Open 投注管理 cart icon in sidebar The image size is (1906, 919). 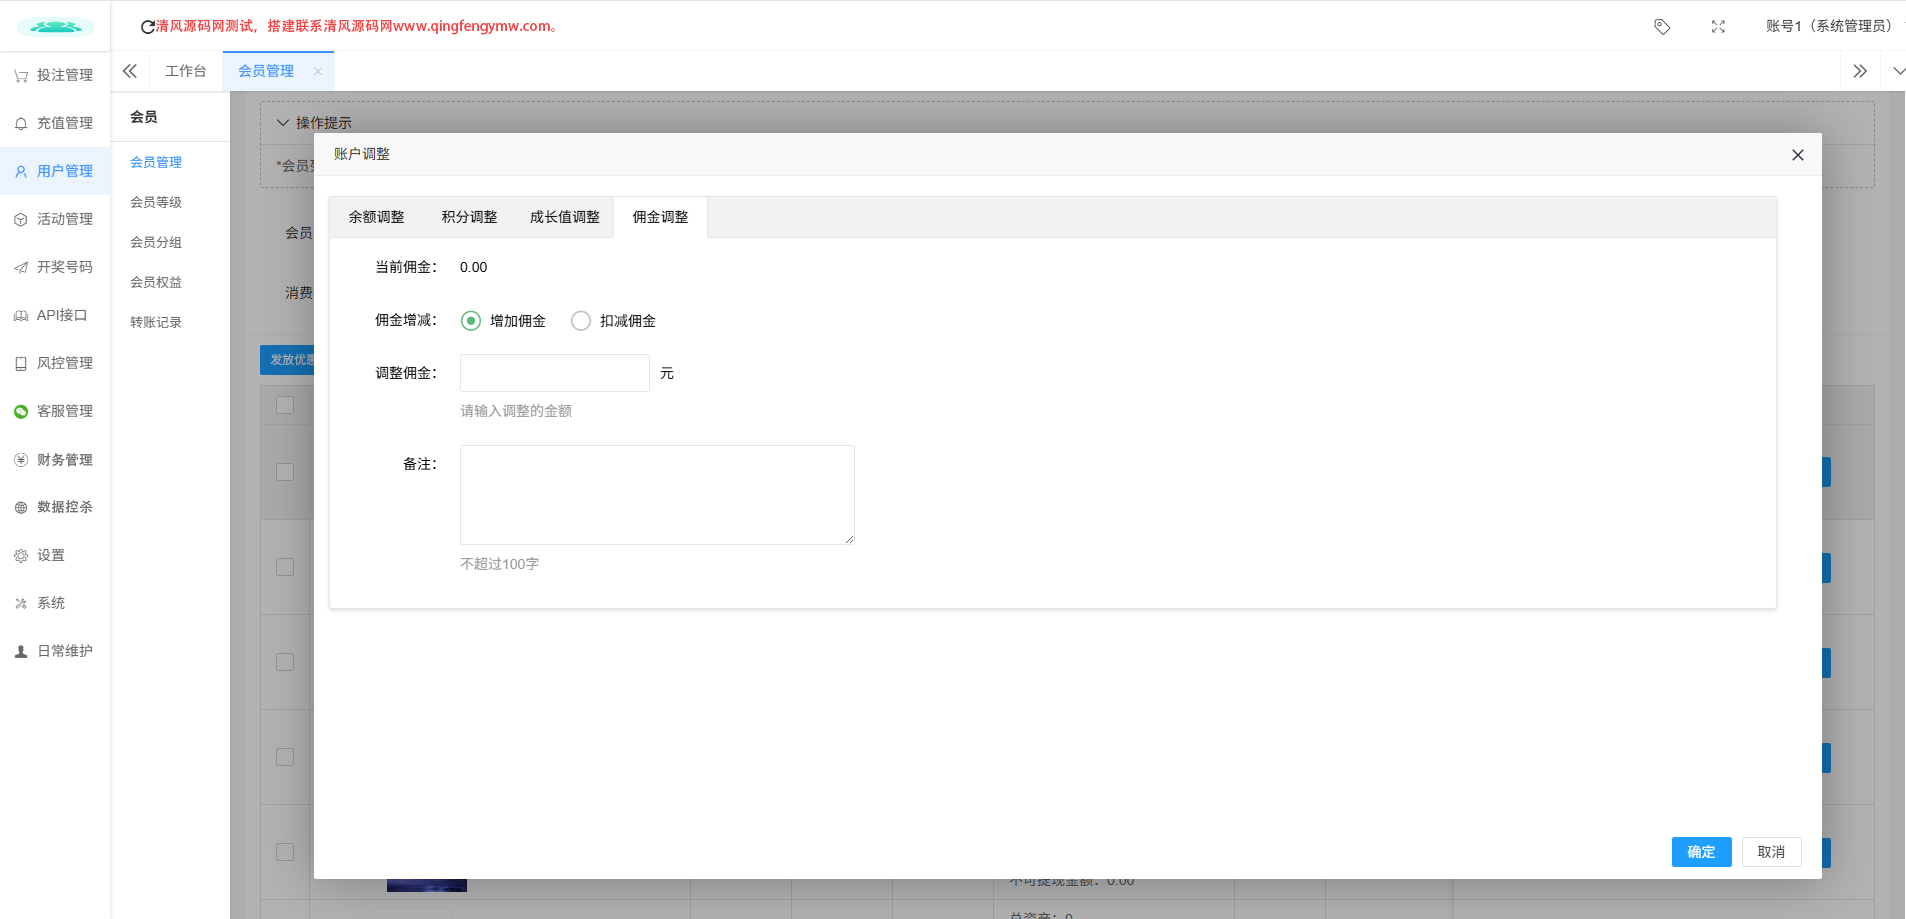21,76
